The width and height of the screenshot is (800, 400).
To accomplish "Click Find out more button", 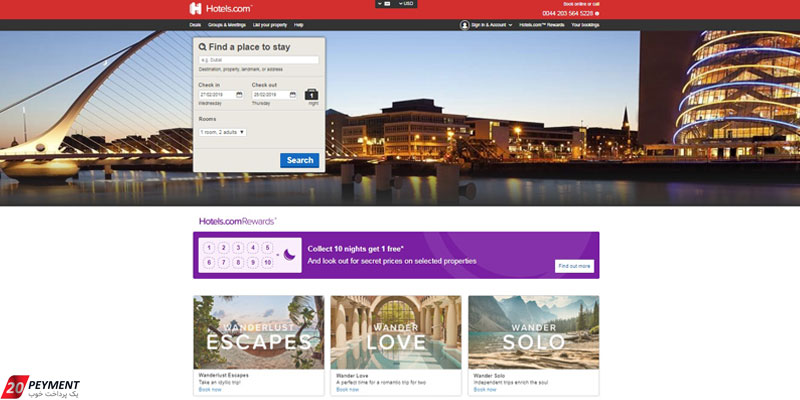I will [574, 266].
